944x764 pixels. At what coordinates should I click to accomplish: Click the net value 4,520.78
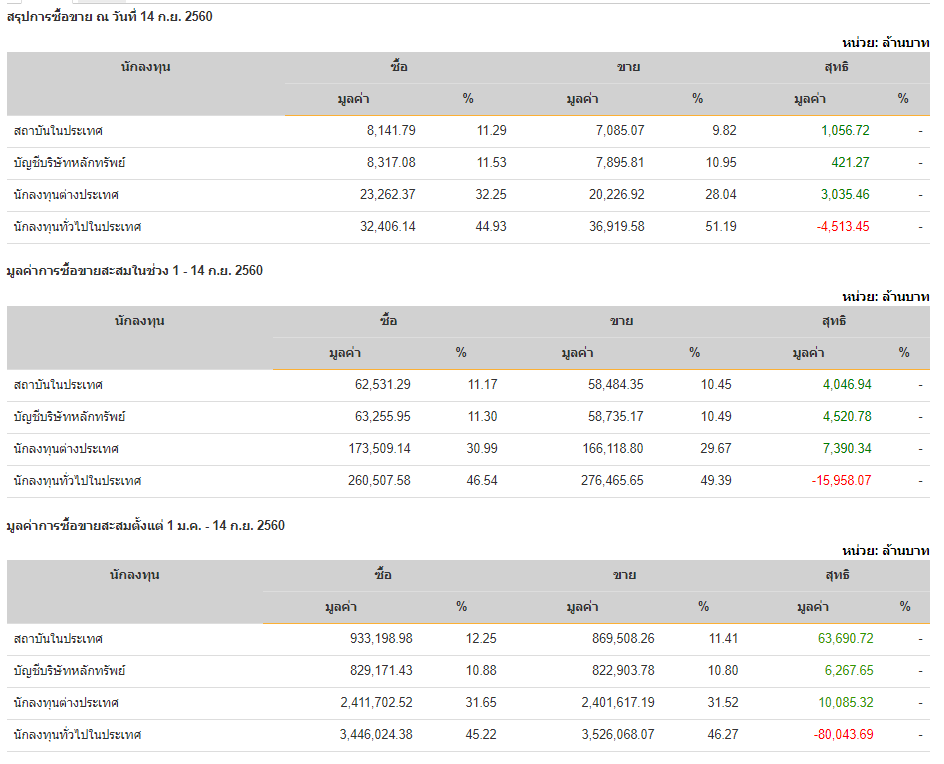847,417
